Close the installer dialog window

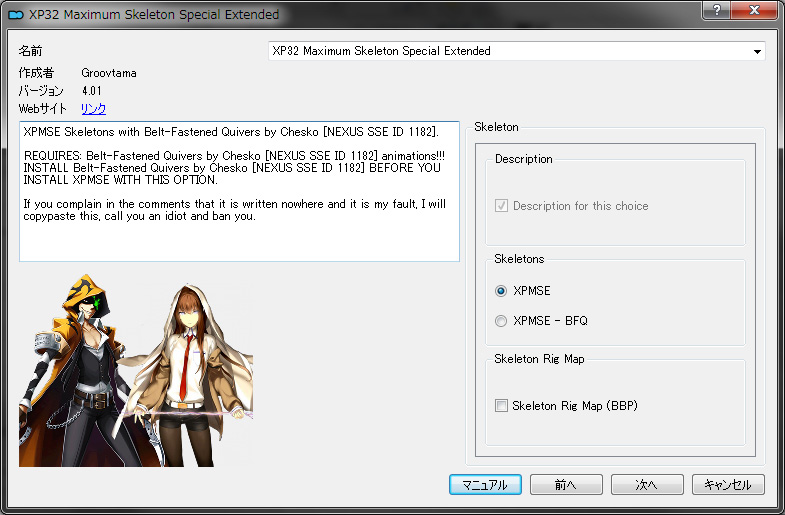[754, 10]
